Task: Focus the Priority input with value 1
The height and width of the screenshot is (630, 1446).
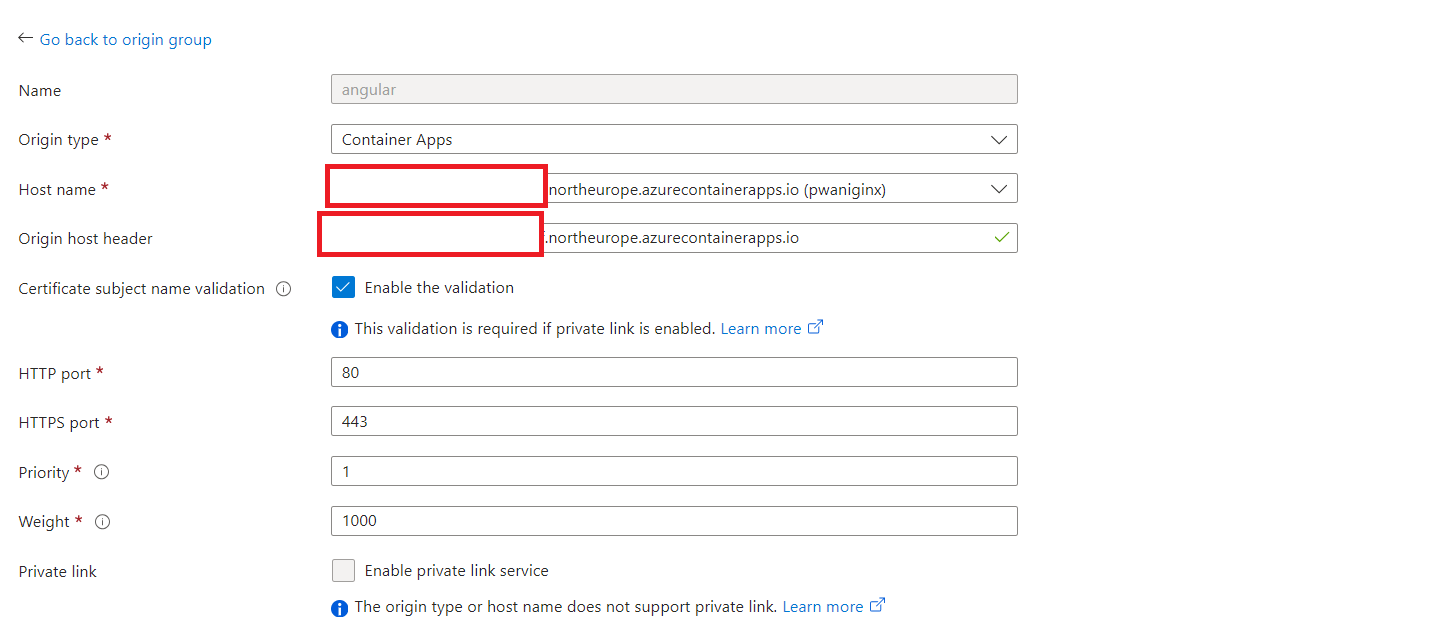Action: [674, 471]
